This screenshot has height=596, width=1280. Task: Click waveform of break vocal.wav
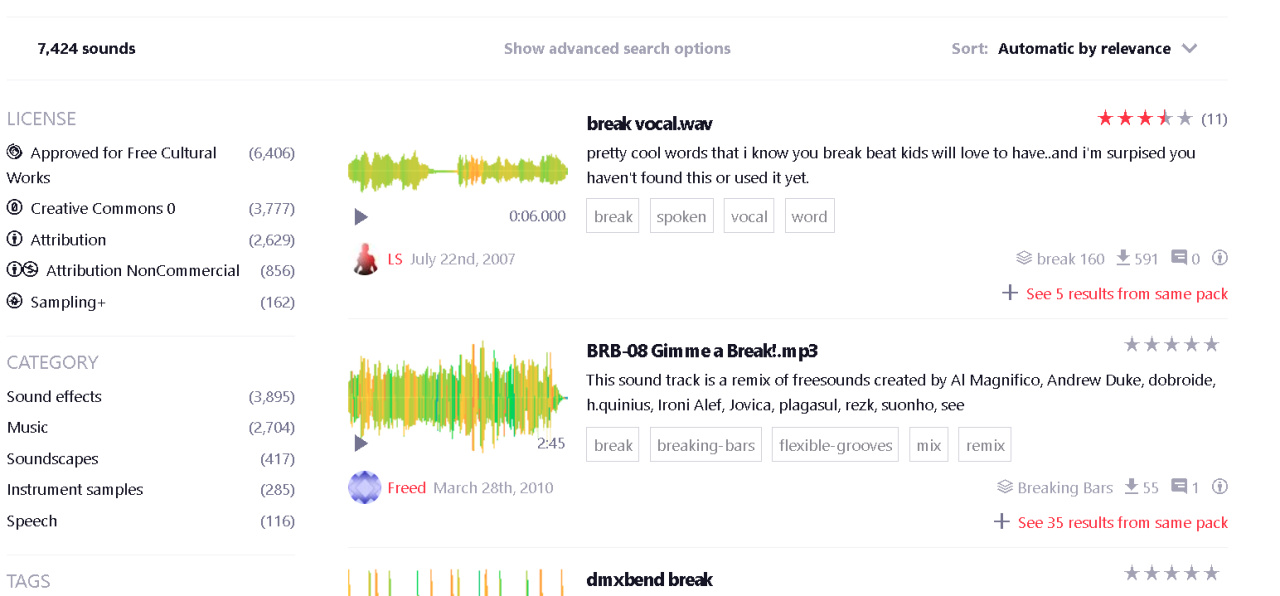click(x=458, y=171)
